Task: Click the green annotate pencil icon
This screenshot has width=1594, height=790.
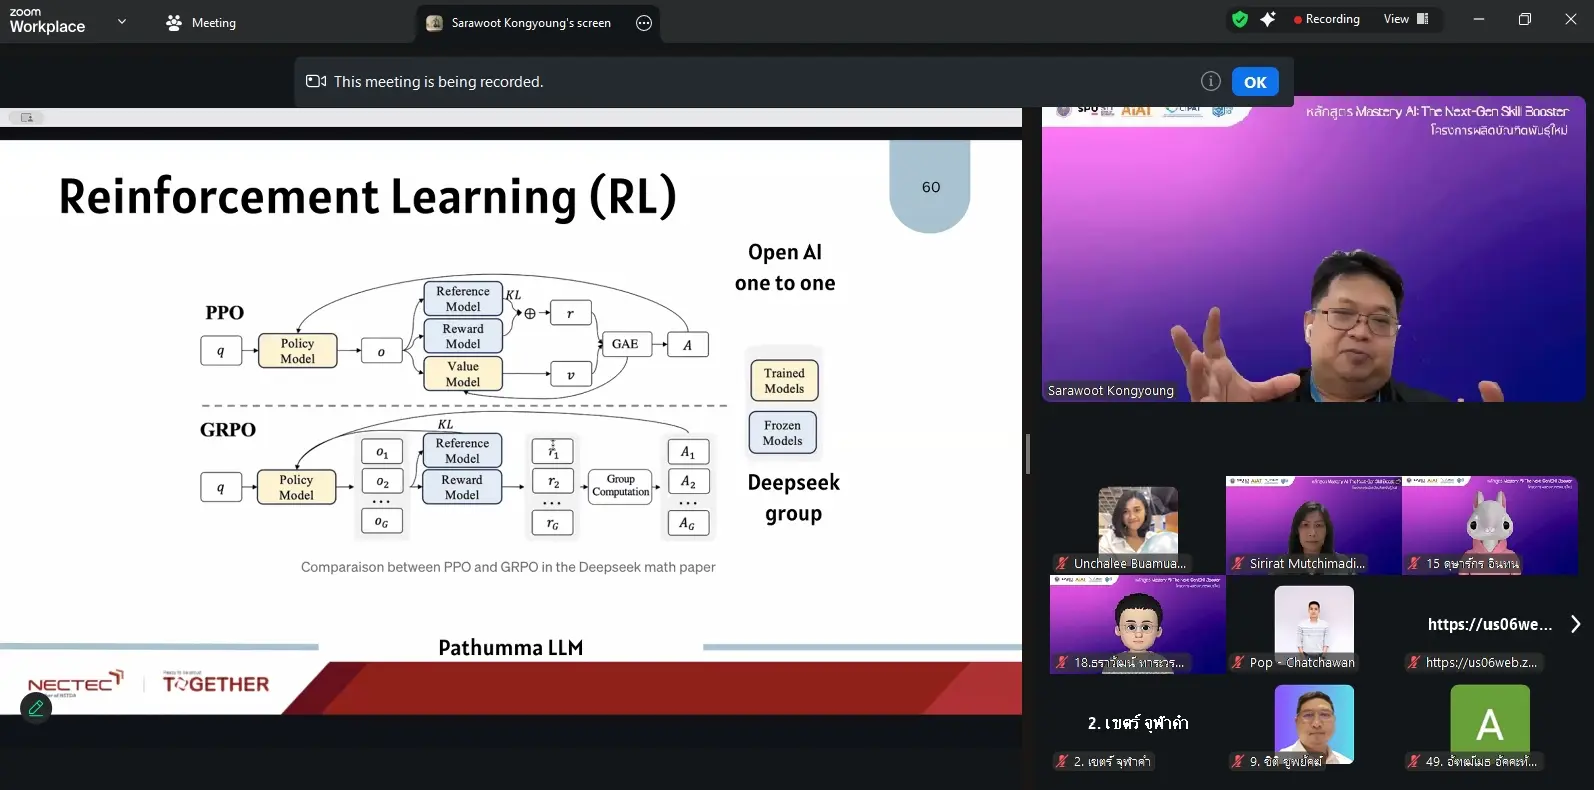Action: [36, 708]
